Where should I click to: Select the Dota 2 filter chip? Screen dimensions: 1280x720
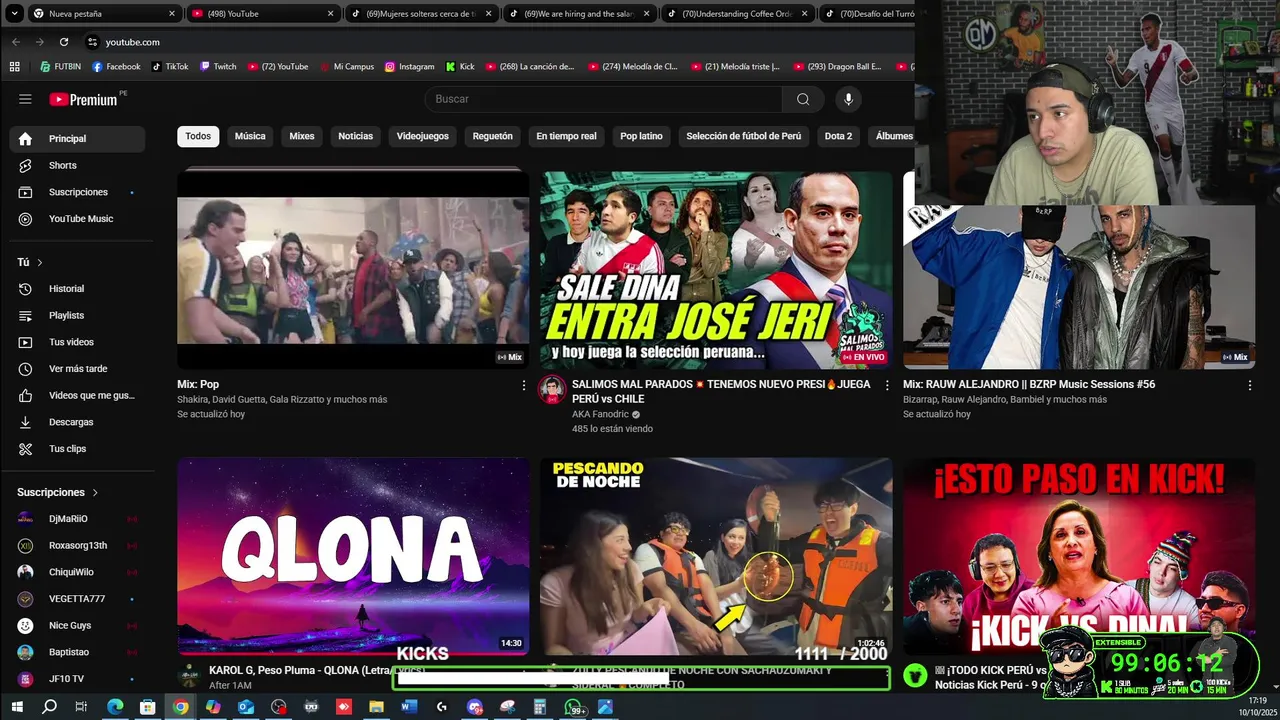point(838,136)
